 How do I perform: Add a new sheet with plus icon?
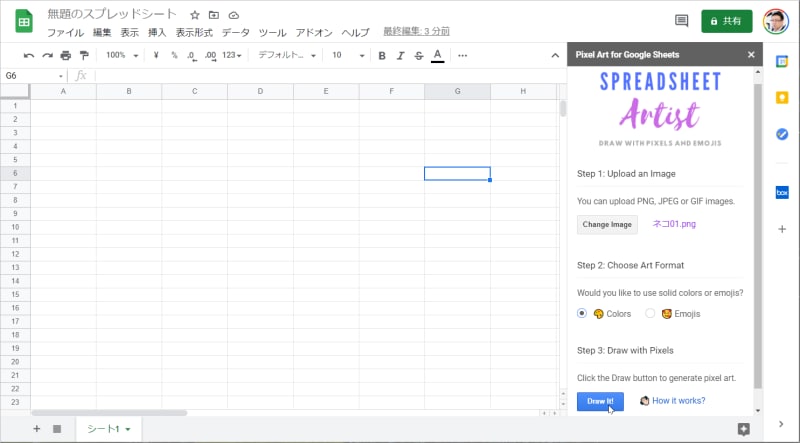coord(37,429)
